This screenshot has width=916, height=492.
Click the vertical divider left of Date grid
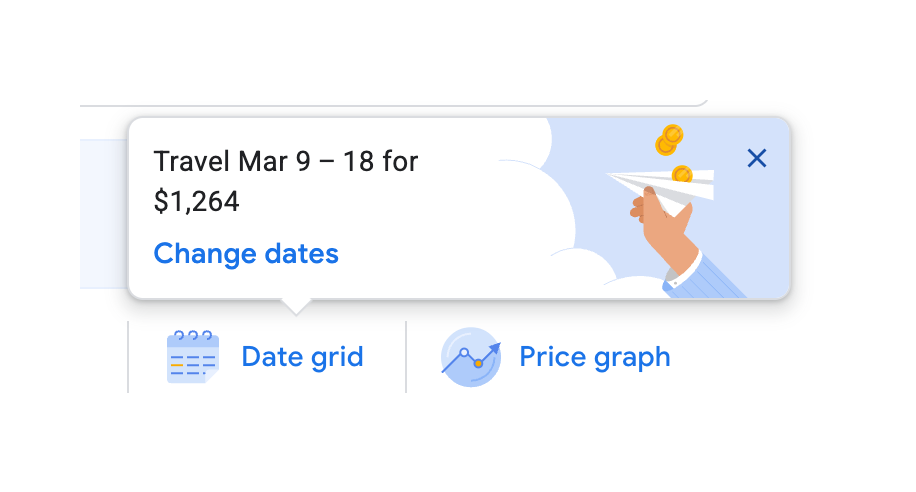coord(129,357)
